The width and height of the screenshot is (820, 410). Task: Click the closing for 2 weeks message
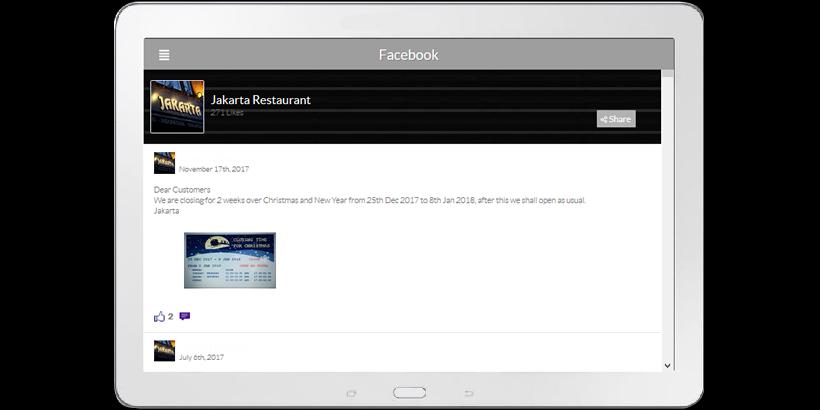pos(370,200)
